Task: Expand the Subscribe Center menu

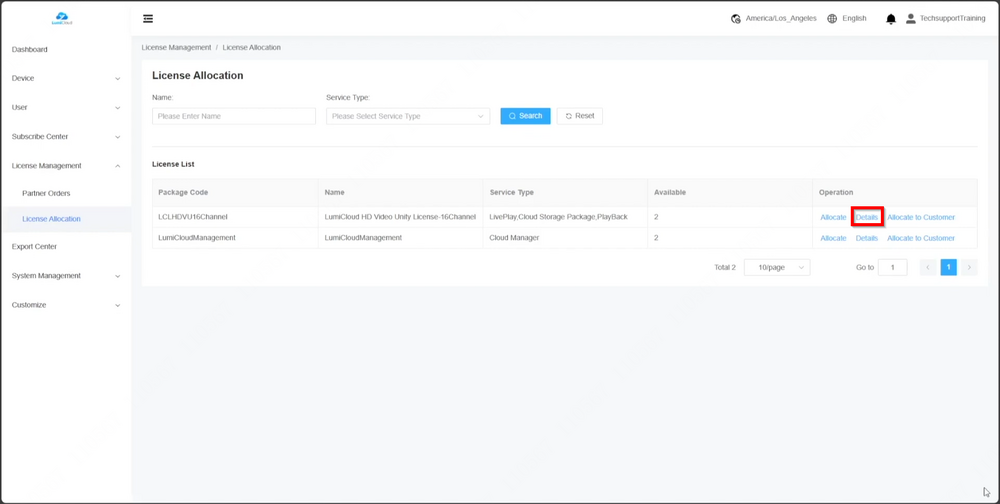Action: tap(65, 136)
